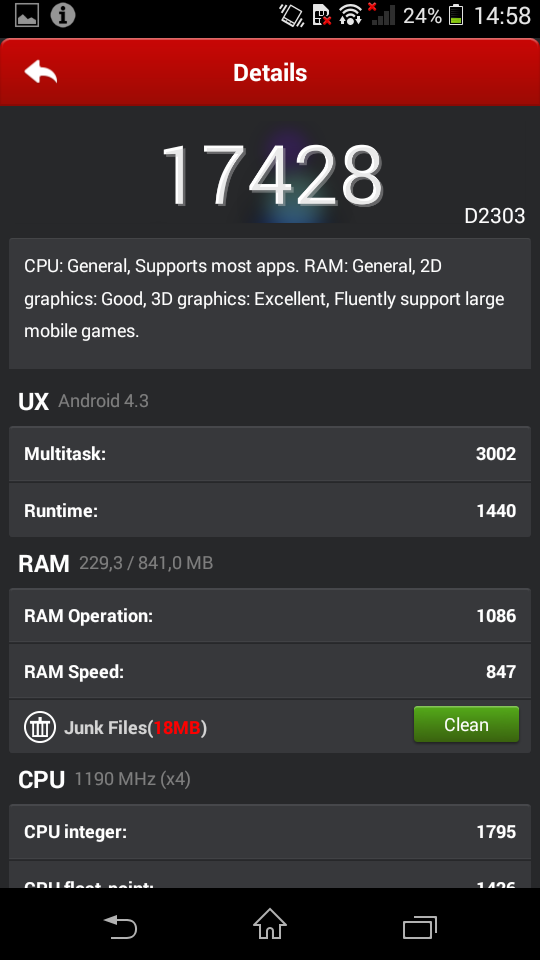540x960 pixels.
Task: Select the CPU integer score row
Action: pyautogui.click(x=270, y=831)
